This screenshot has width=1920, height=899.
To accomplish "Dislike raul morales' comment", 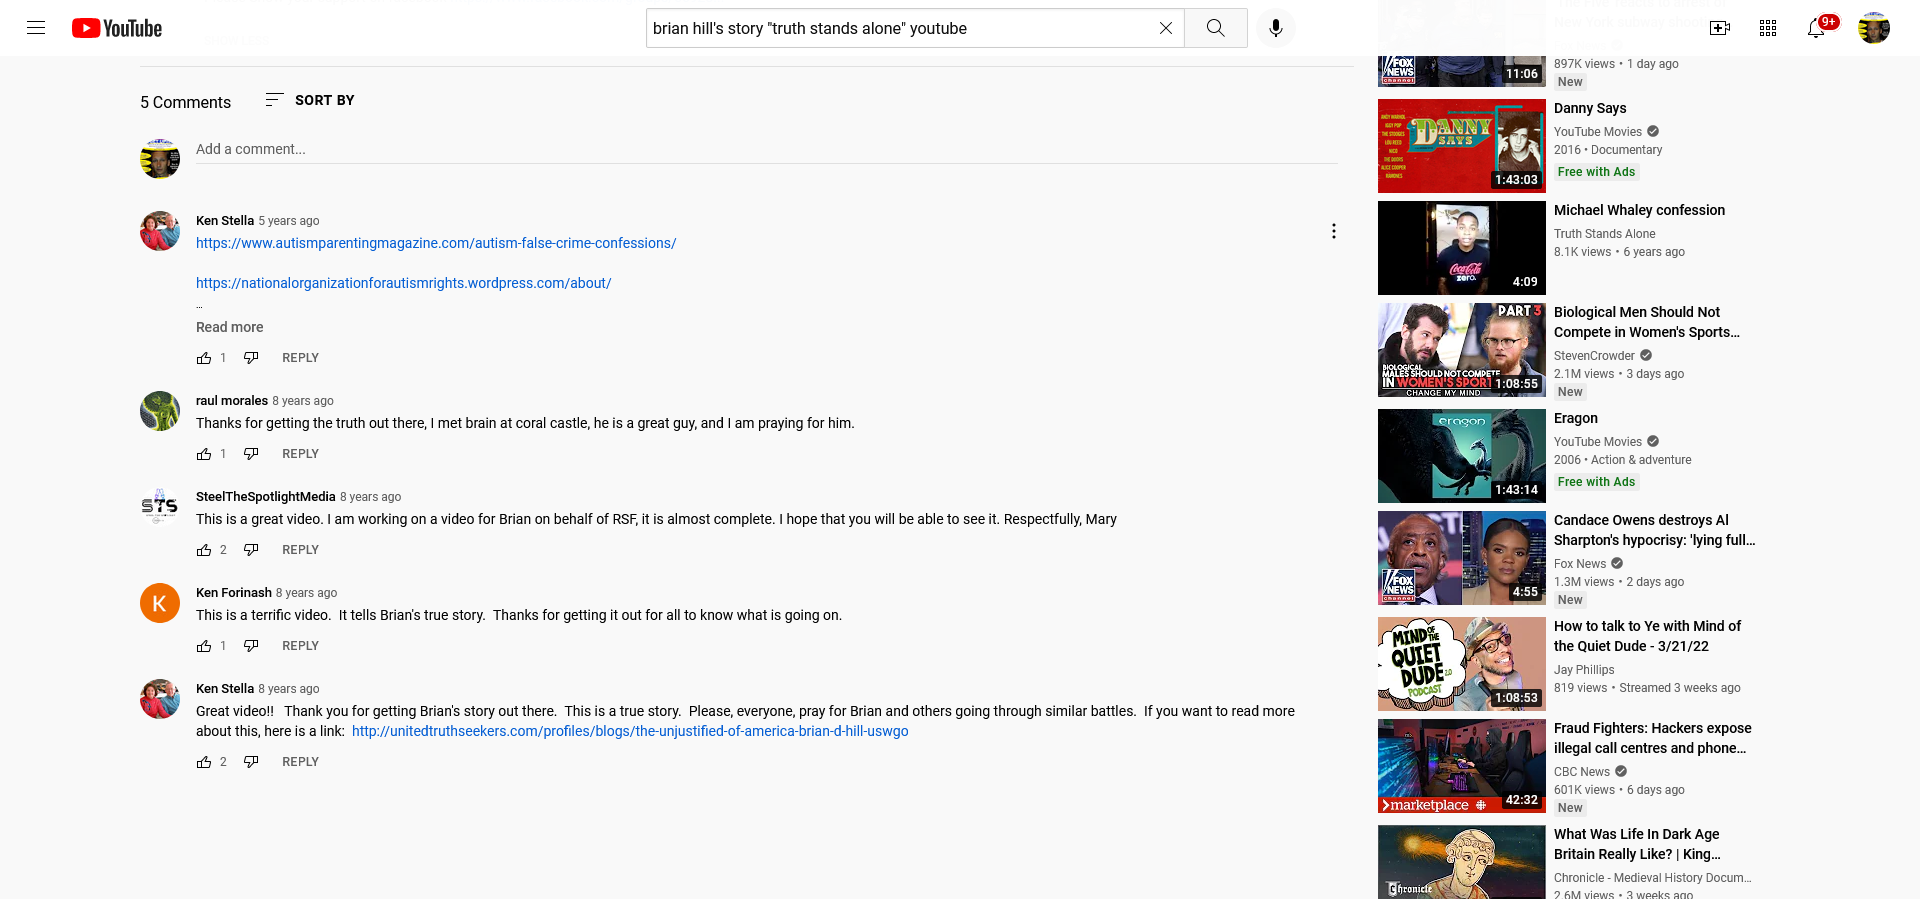I will 251,454.
